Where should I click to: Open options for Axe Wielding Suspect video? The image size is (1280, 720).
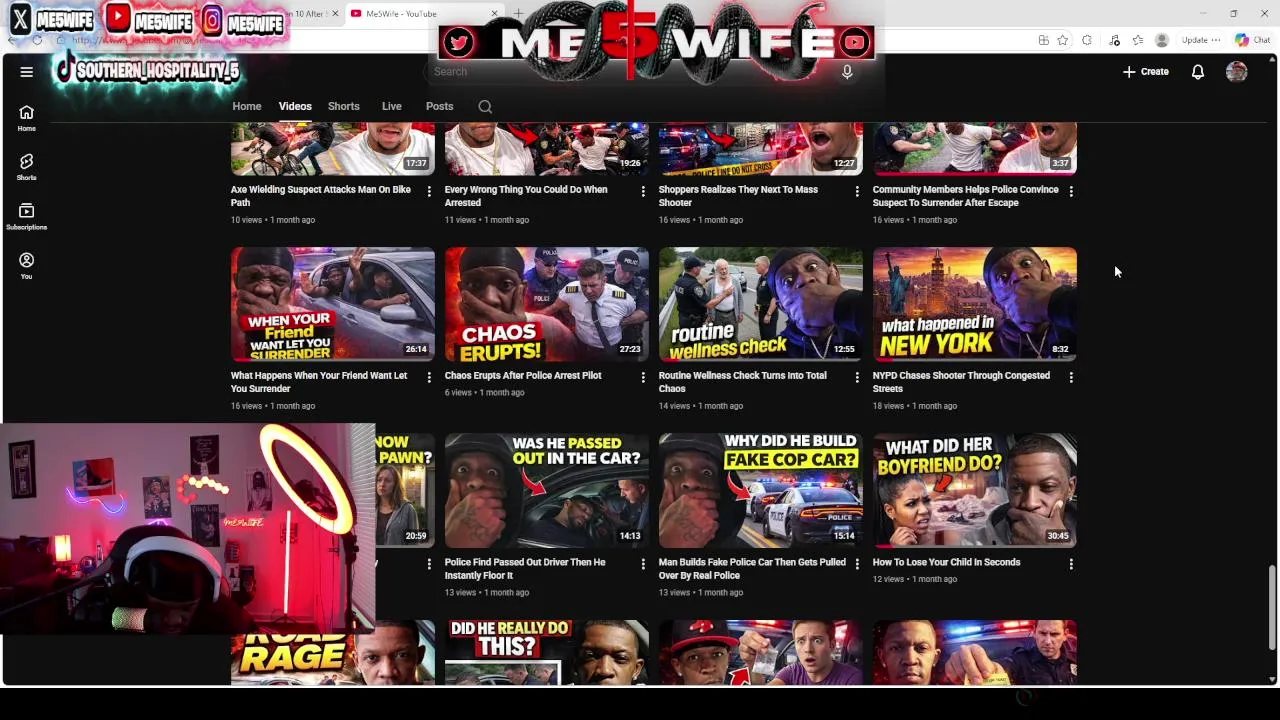pos(429,190)
